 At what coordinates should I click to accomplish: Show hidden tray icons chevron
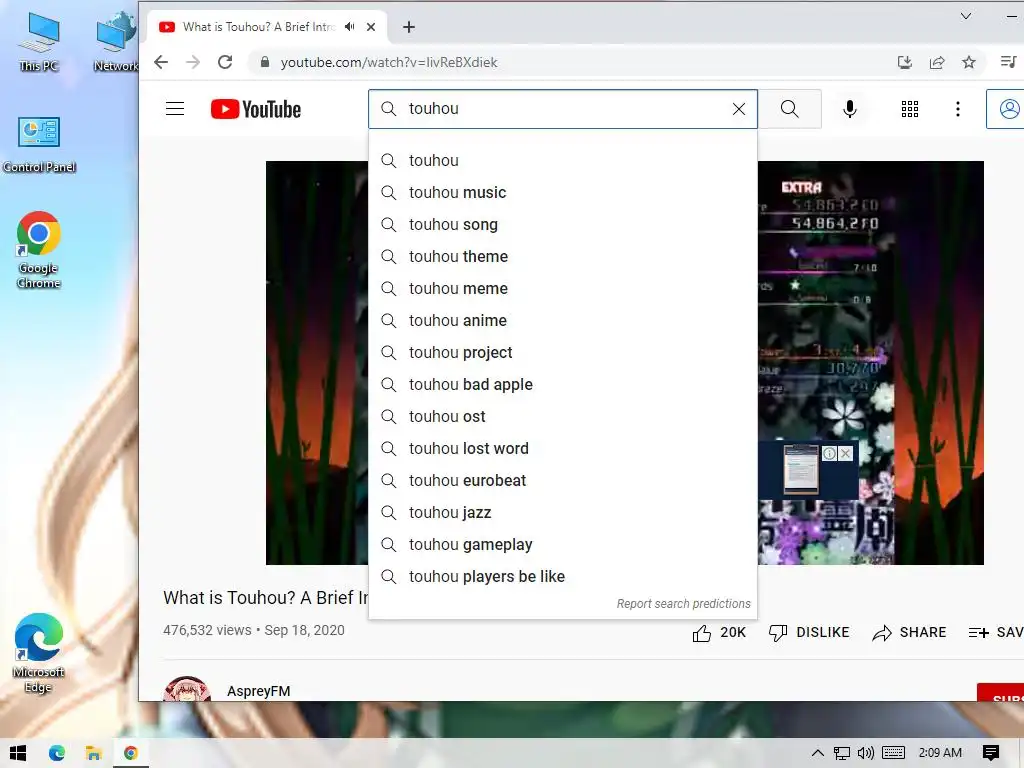(818, 753)
